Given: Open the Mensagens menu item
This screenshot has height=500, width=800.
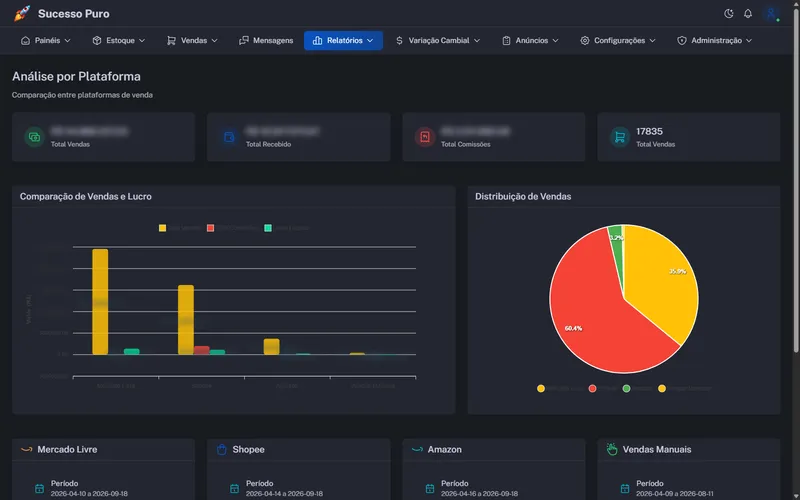Looking at the screenshot, I should pos(266,40).
